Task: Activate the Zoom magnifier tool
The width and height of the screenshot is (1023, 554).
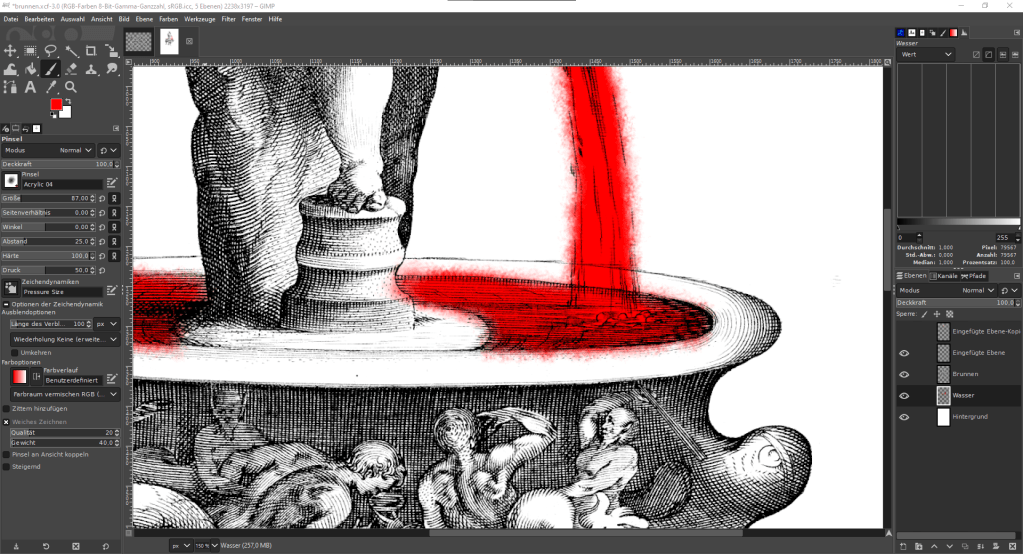Action: pos(71,87)
